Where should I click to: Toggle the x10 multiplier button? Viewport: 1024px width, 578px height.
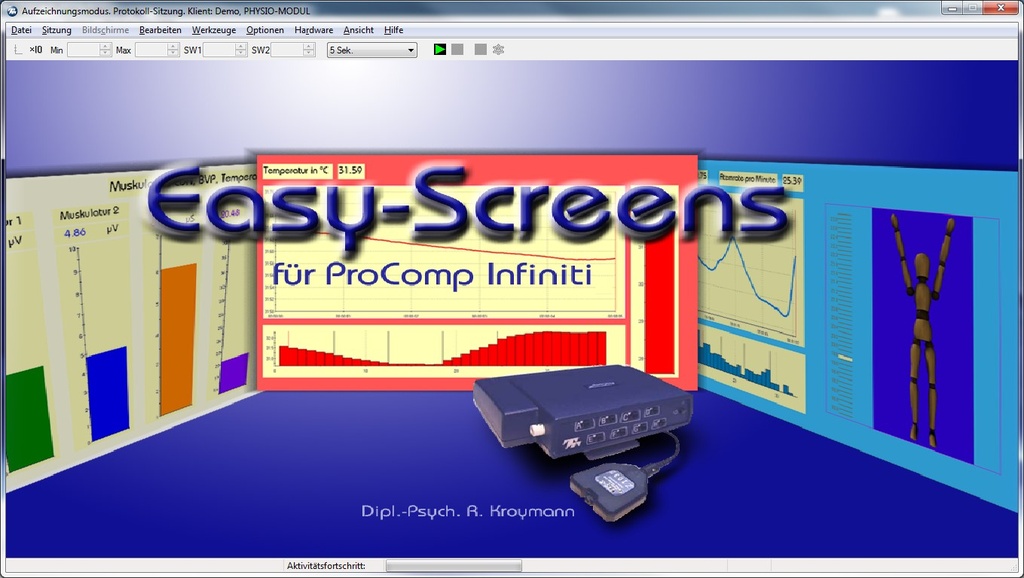click(35, 50)
